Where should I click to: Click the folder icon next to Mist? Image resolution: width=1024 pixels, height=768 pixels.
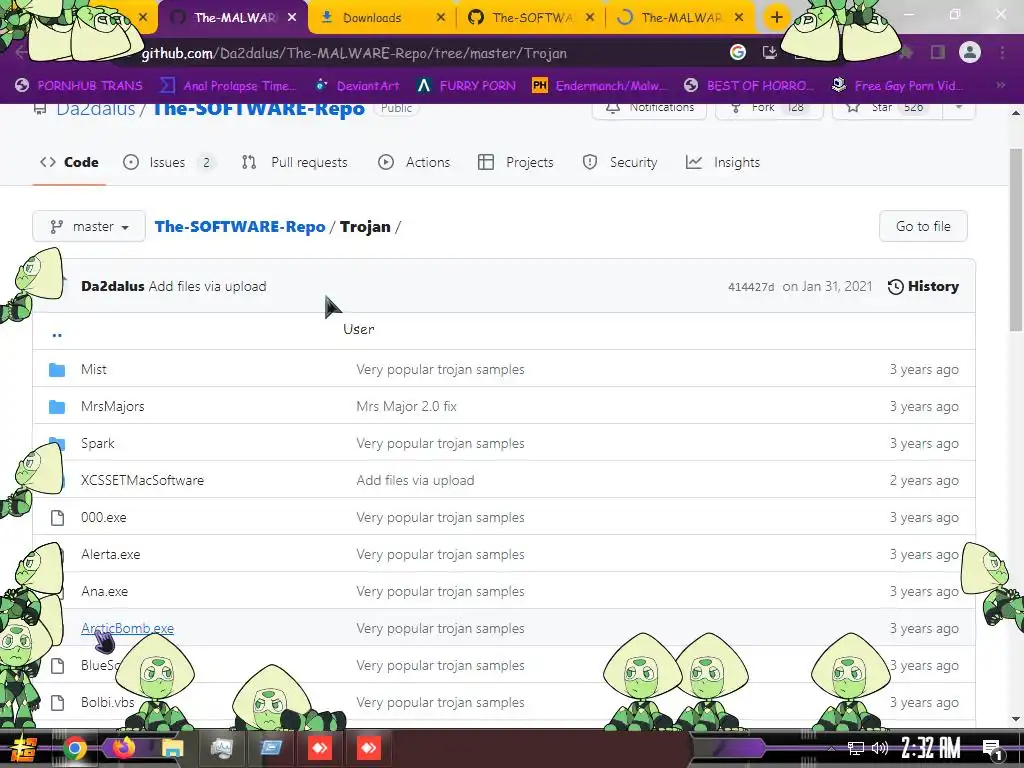coord(57,370)
